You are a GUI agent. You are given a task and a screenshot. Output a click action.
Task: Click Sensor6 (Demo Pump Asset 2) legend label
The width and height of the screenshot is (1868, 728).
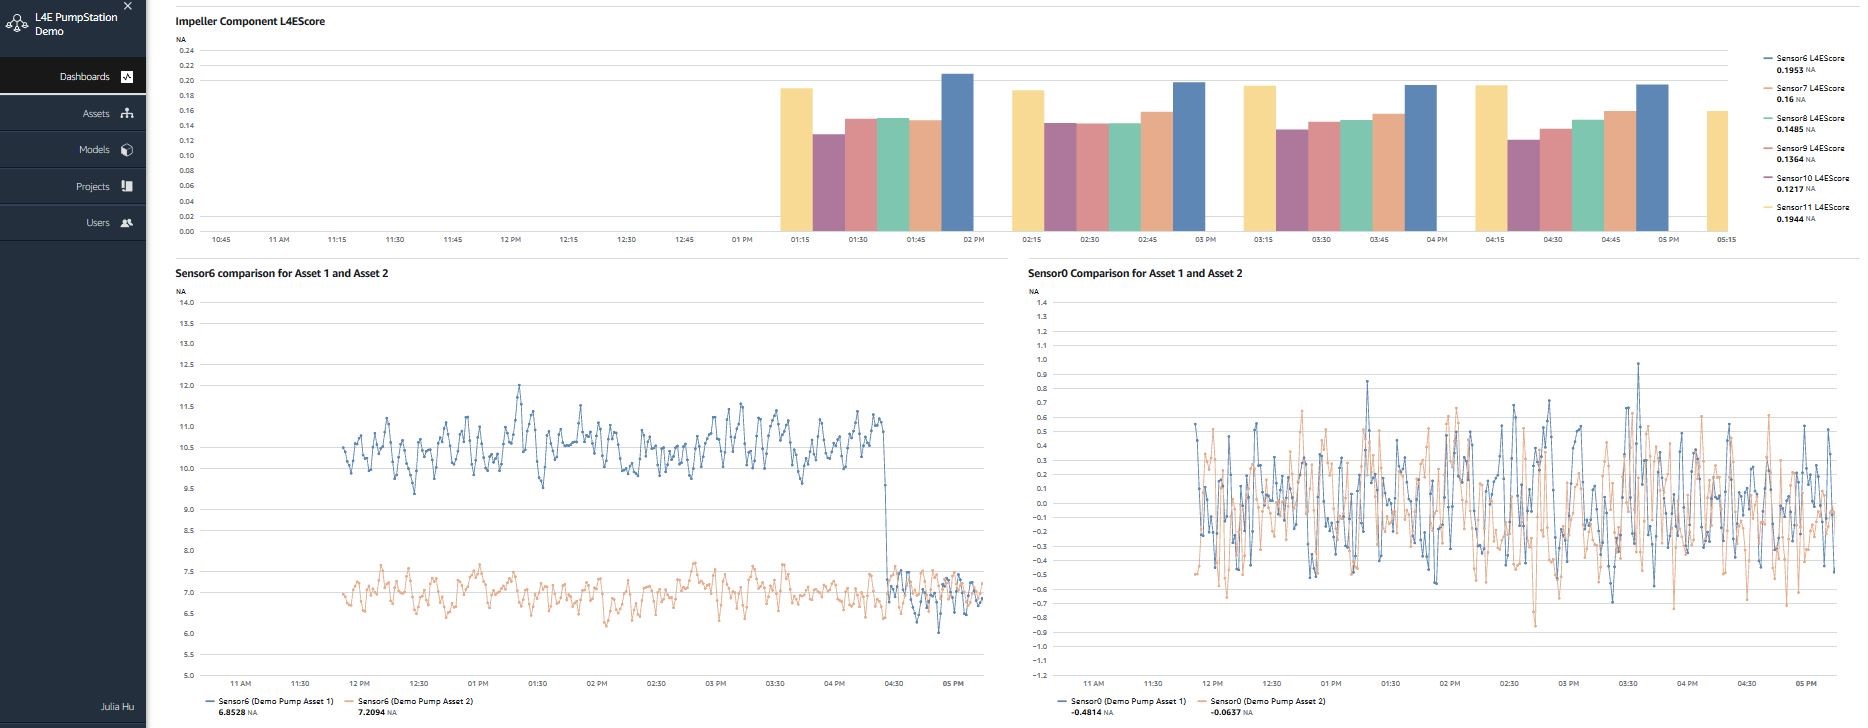click(x=415, y=701)
